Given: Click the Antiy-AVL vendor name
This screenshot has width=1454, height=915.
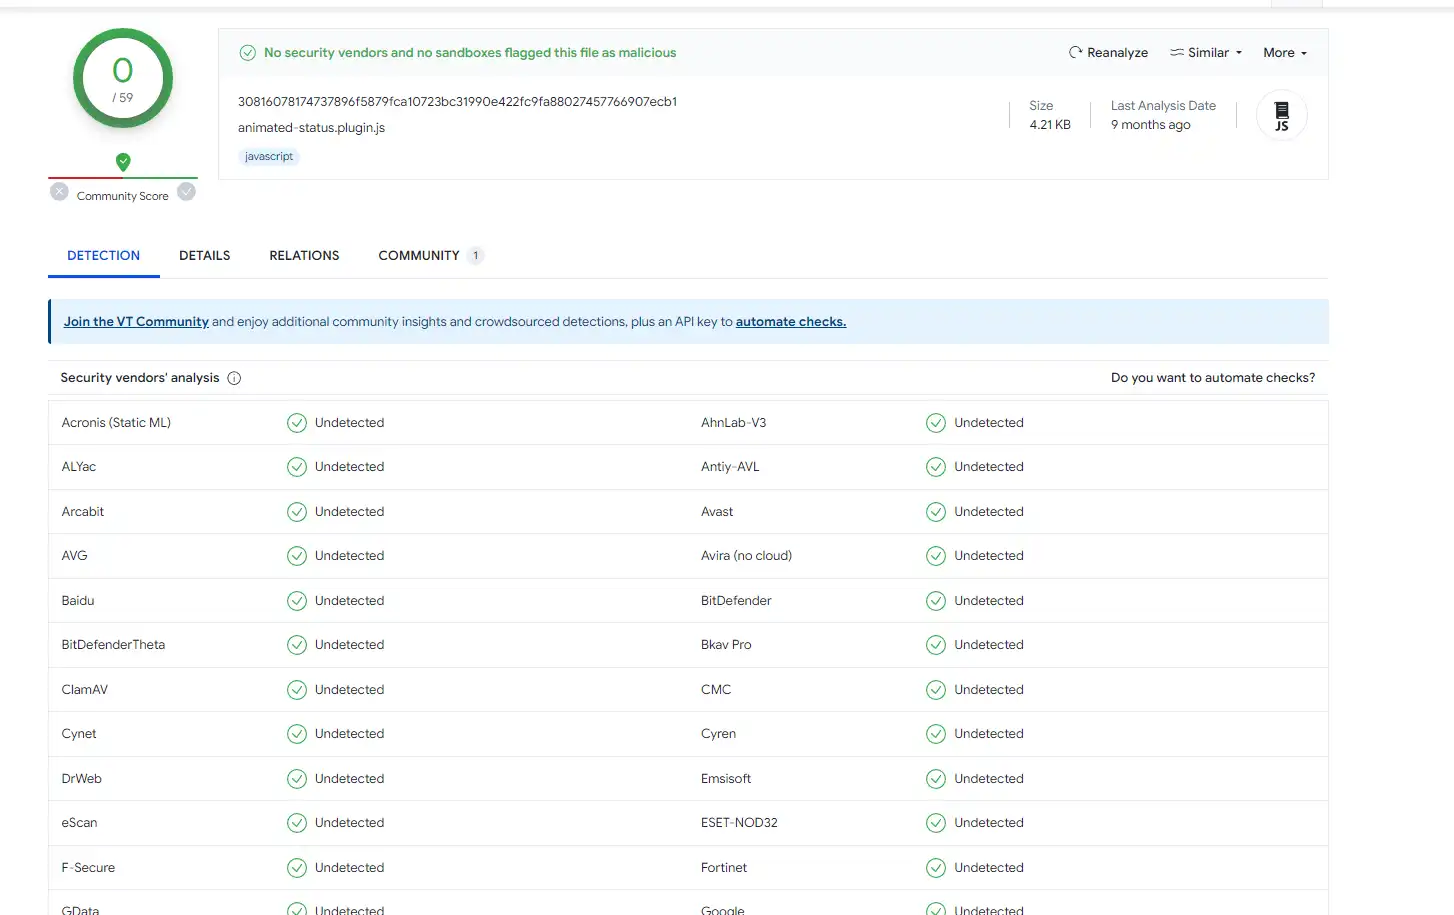Looking at the screenshot, I should click(730, 467).
